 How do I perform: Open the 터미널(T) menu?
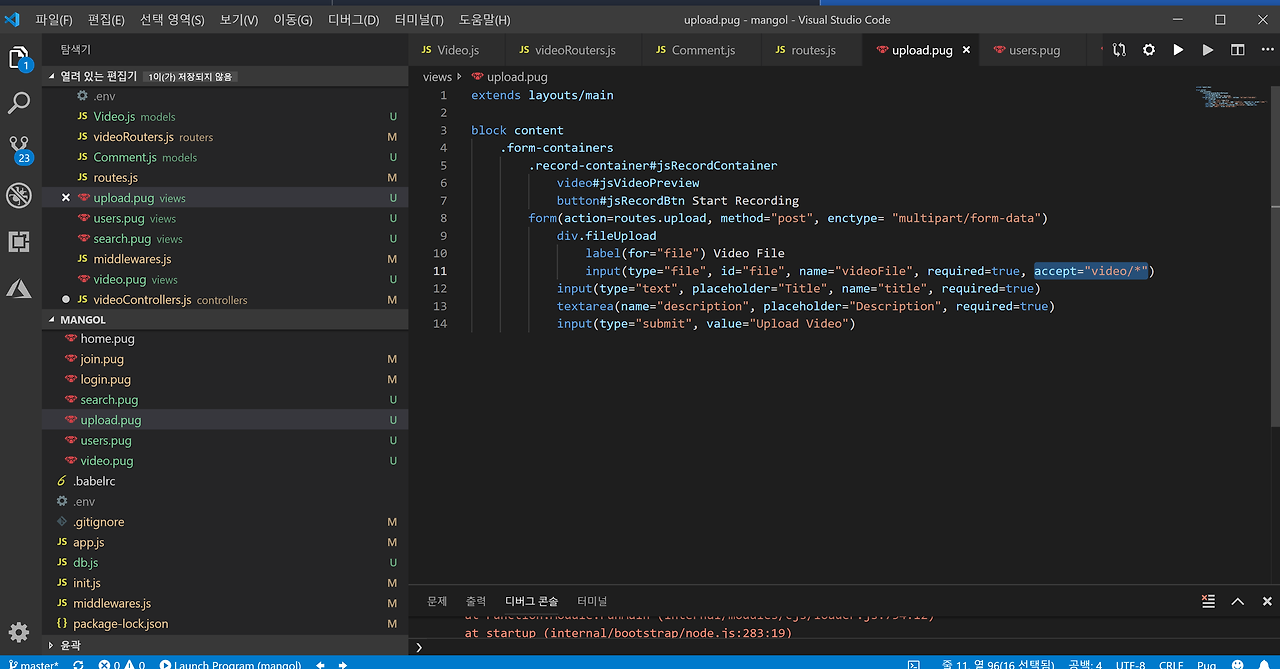[x=419, y=20]
